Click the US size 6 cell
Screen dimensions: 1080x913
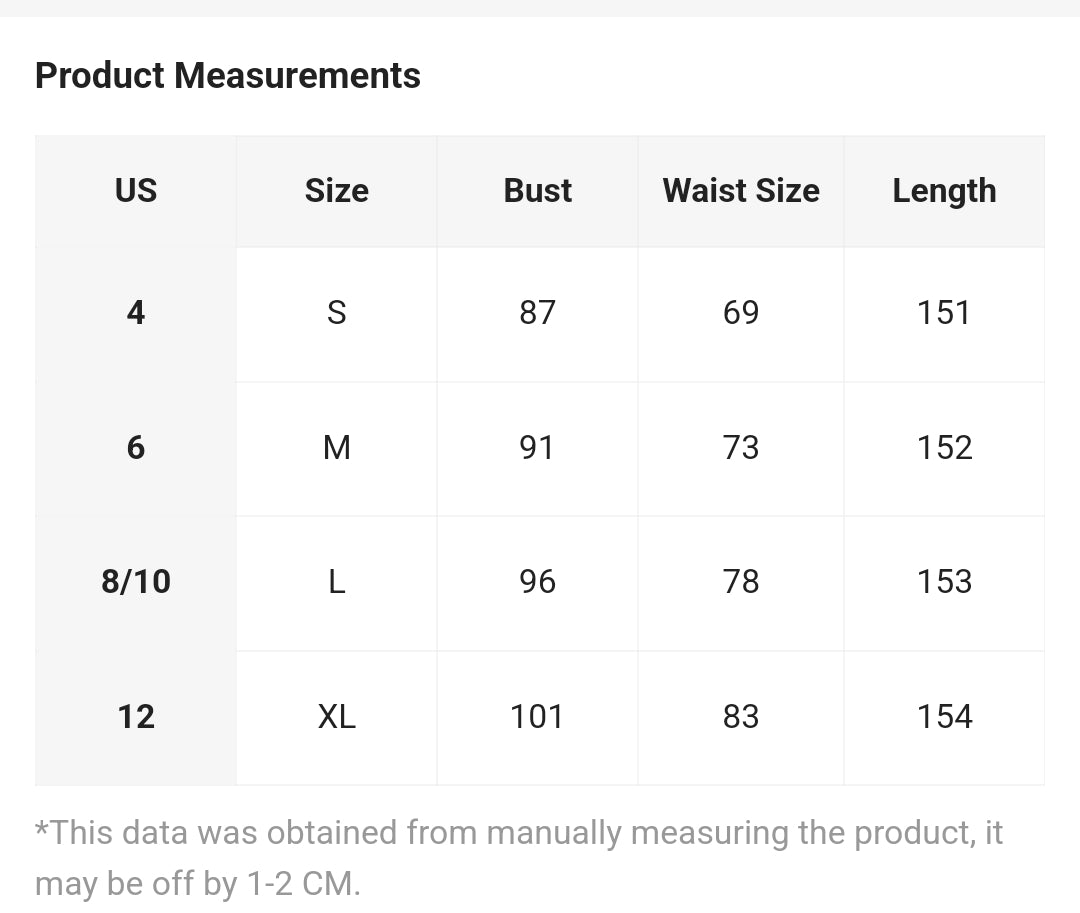click(x=136, y=448)
